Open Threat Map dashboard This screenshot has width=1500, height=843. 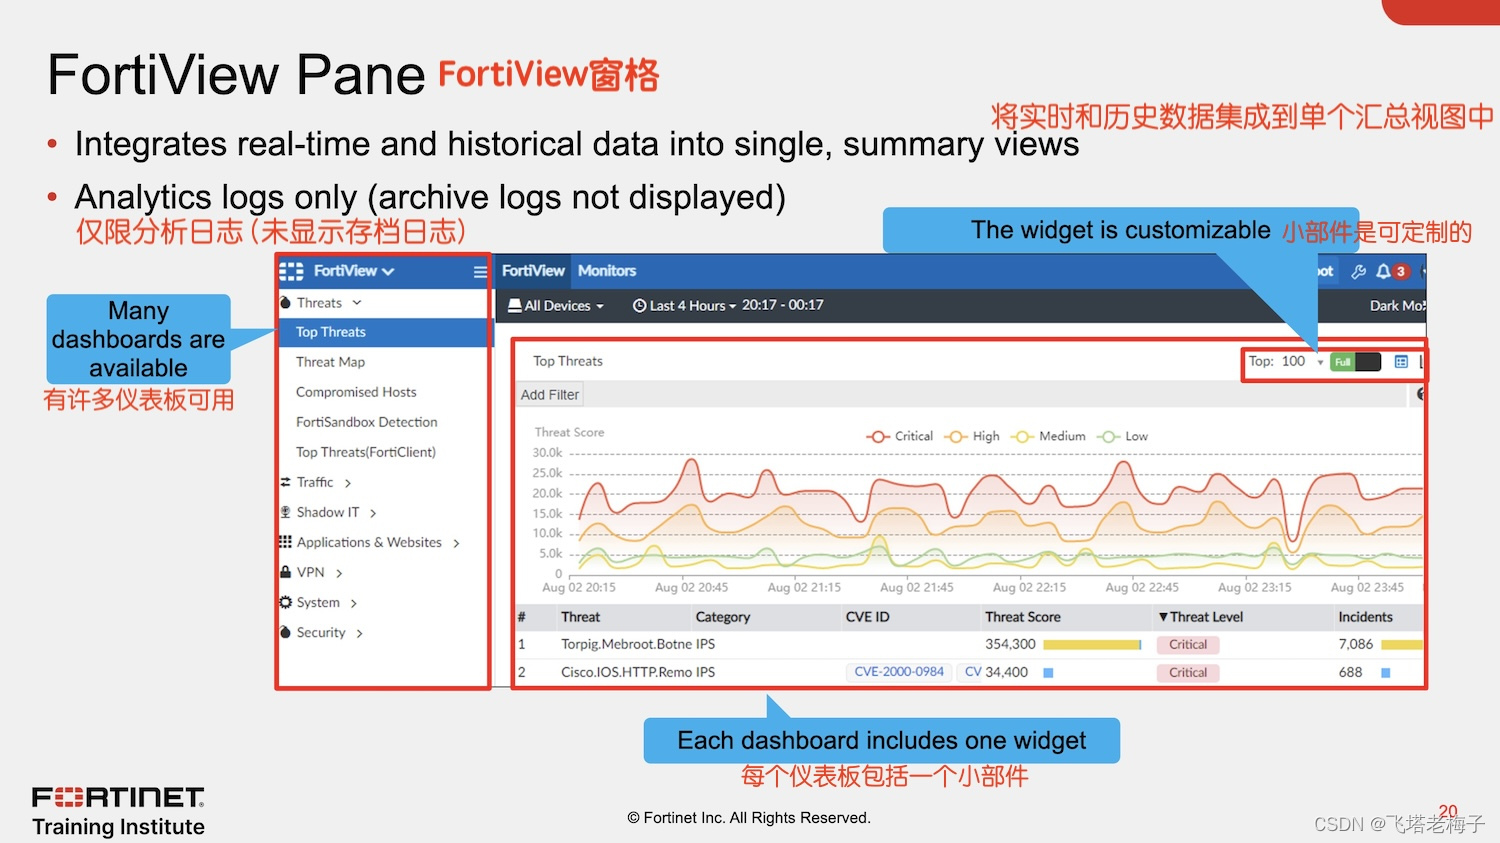330,362
